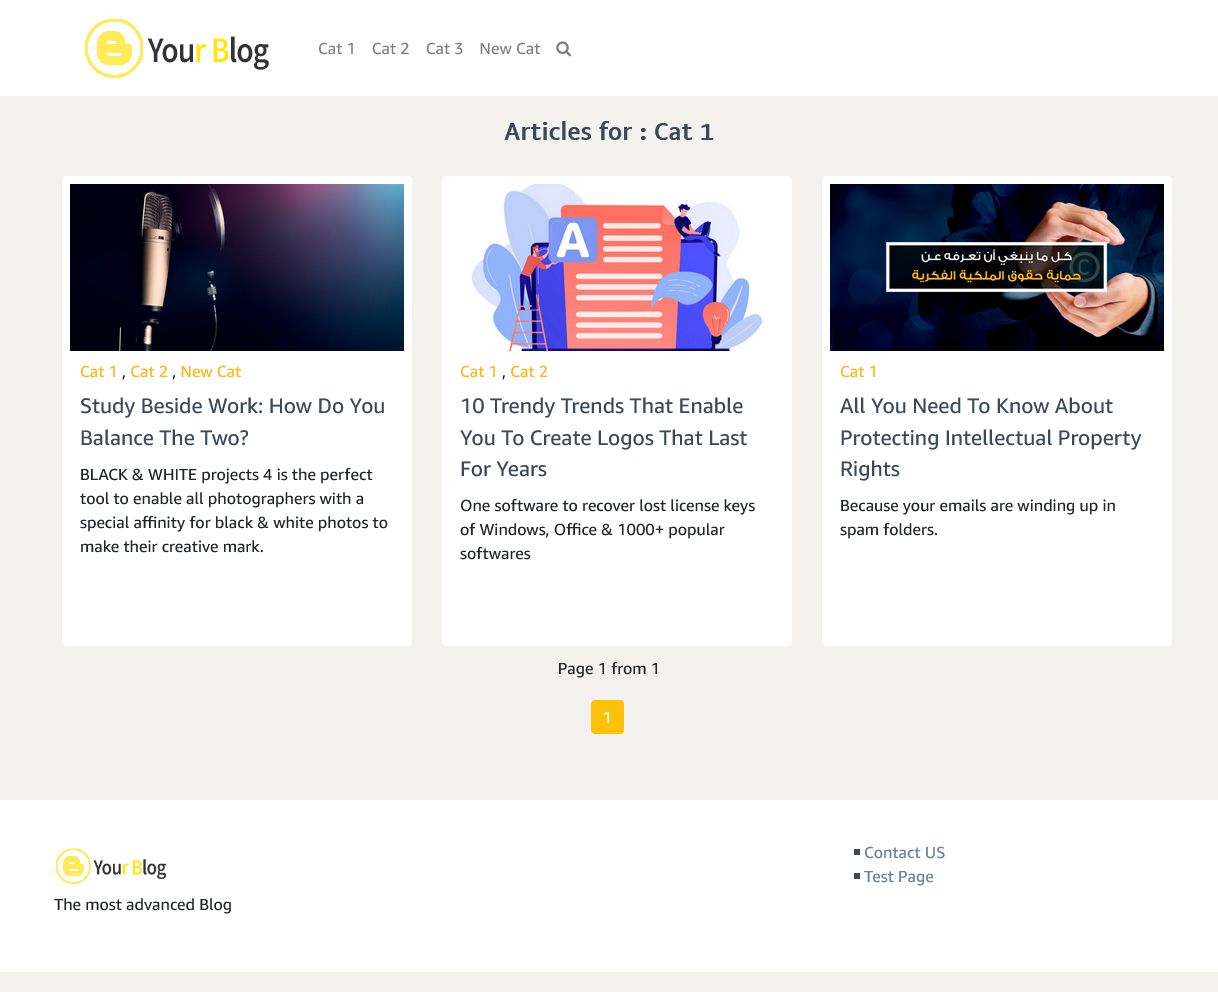Screen dimensions: 1218x992
Task: Click the Your Blog logo in the footer
Action: (111, 867)
